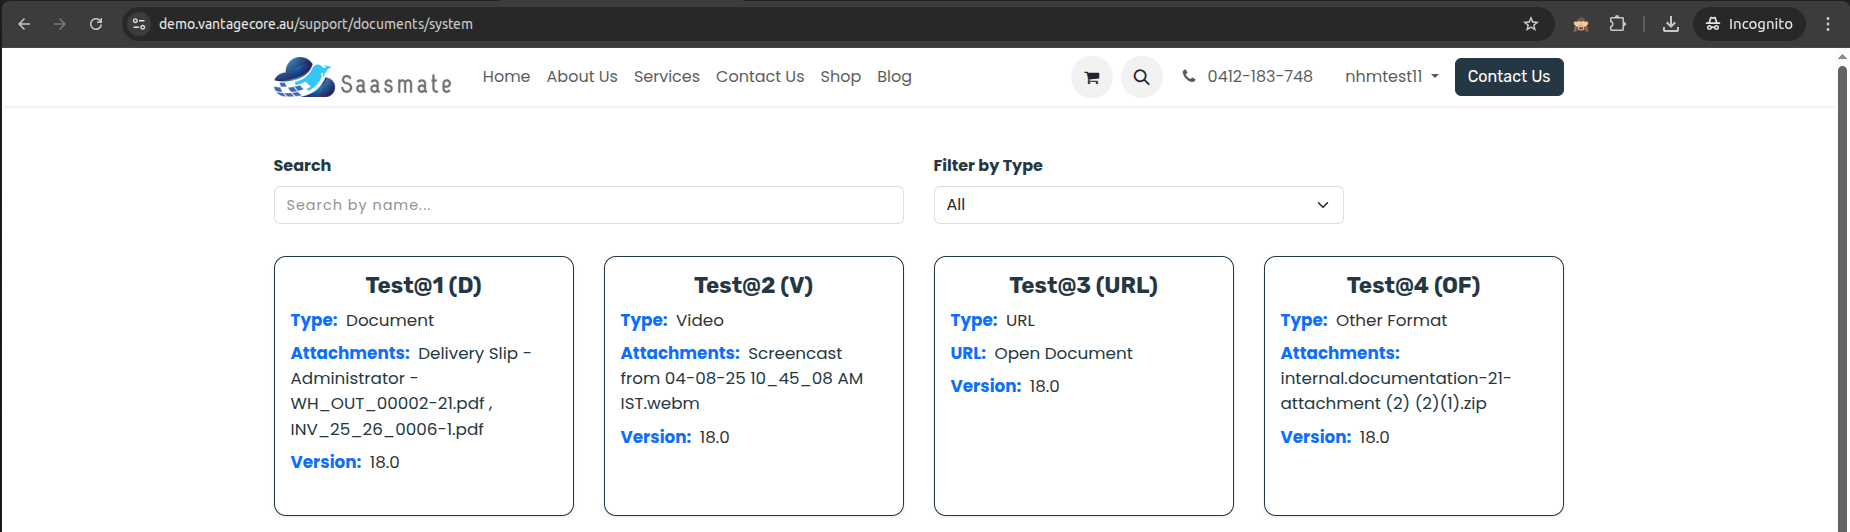Click the search magnifier icon in header

tap(1141, 77)
